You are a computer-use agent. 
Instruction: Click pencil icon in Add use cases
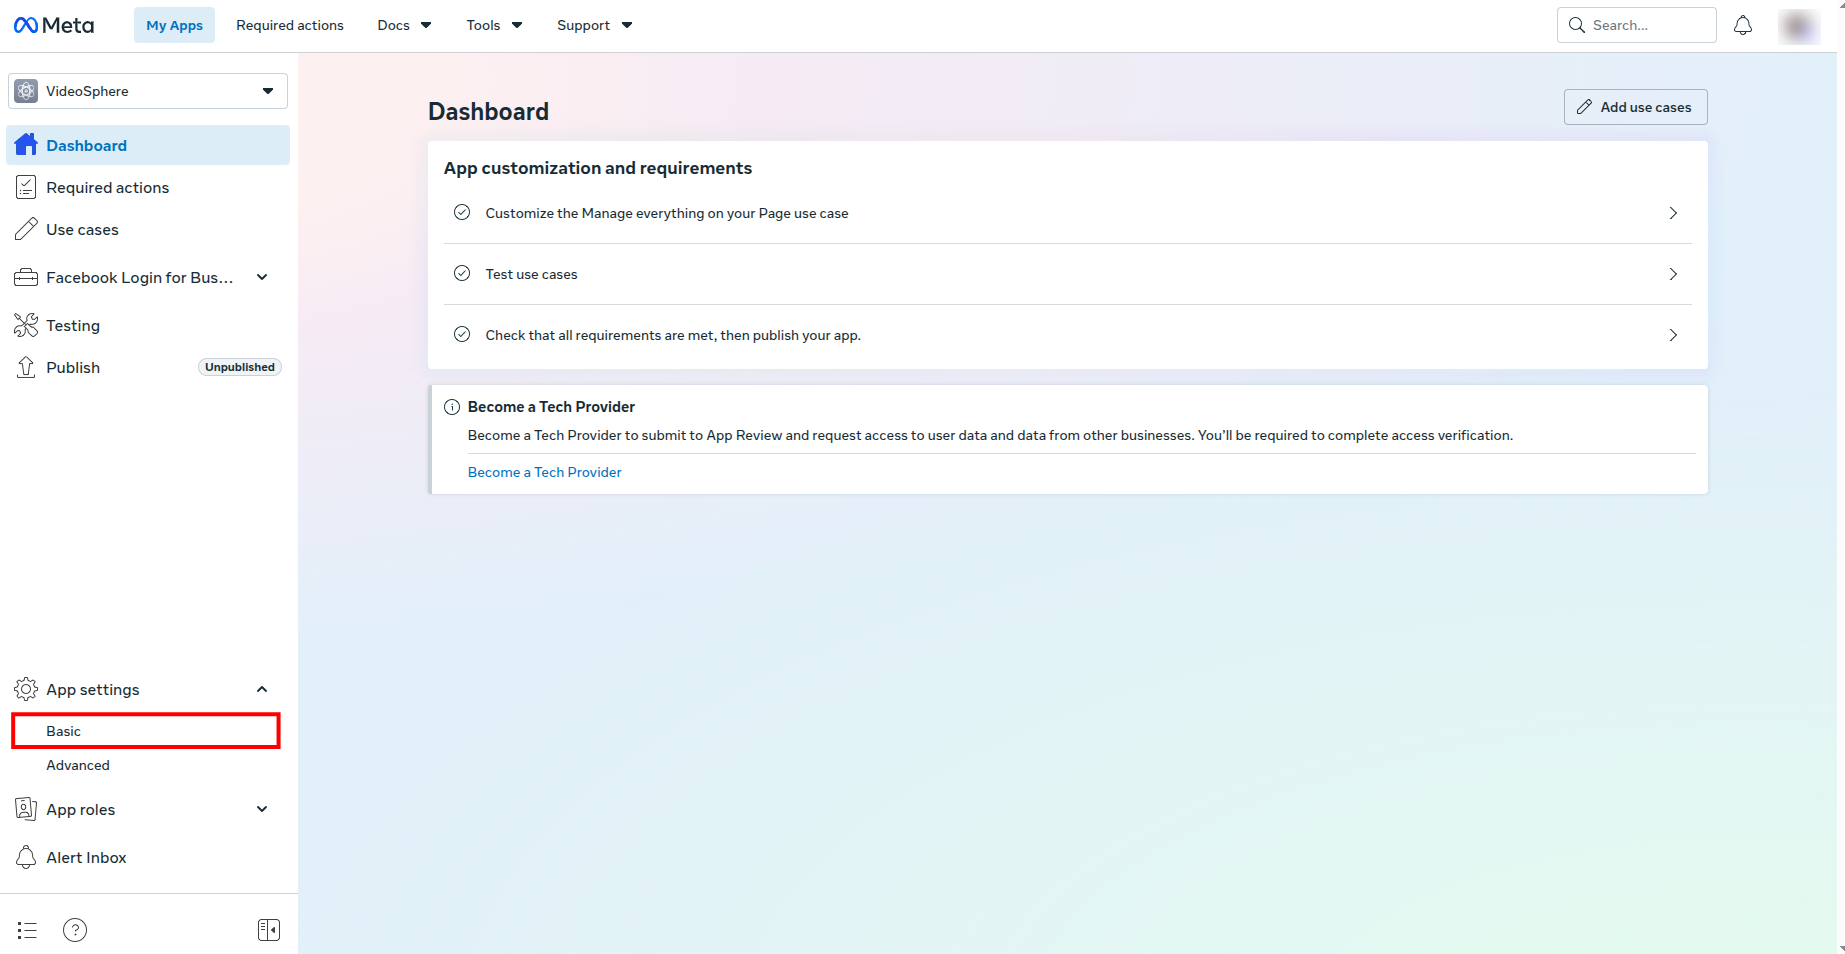[1585, 107]
